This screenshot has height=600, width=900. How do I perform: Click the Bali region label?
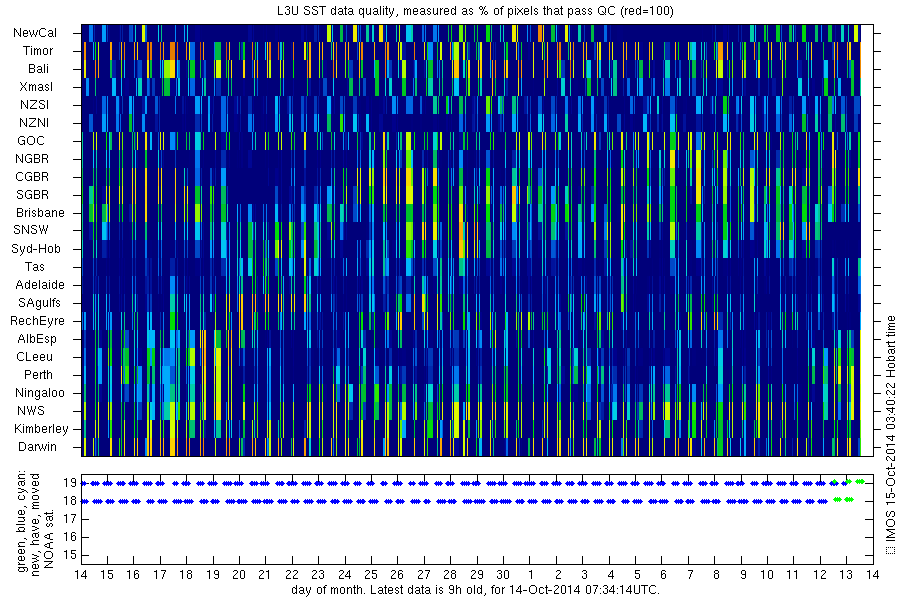(38, 69)
